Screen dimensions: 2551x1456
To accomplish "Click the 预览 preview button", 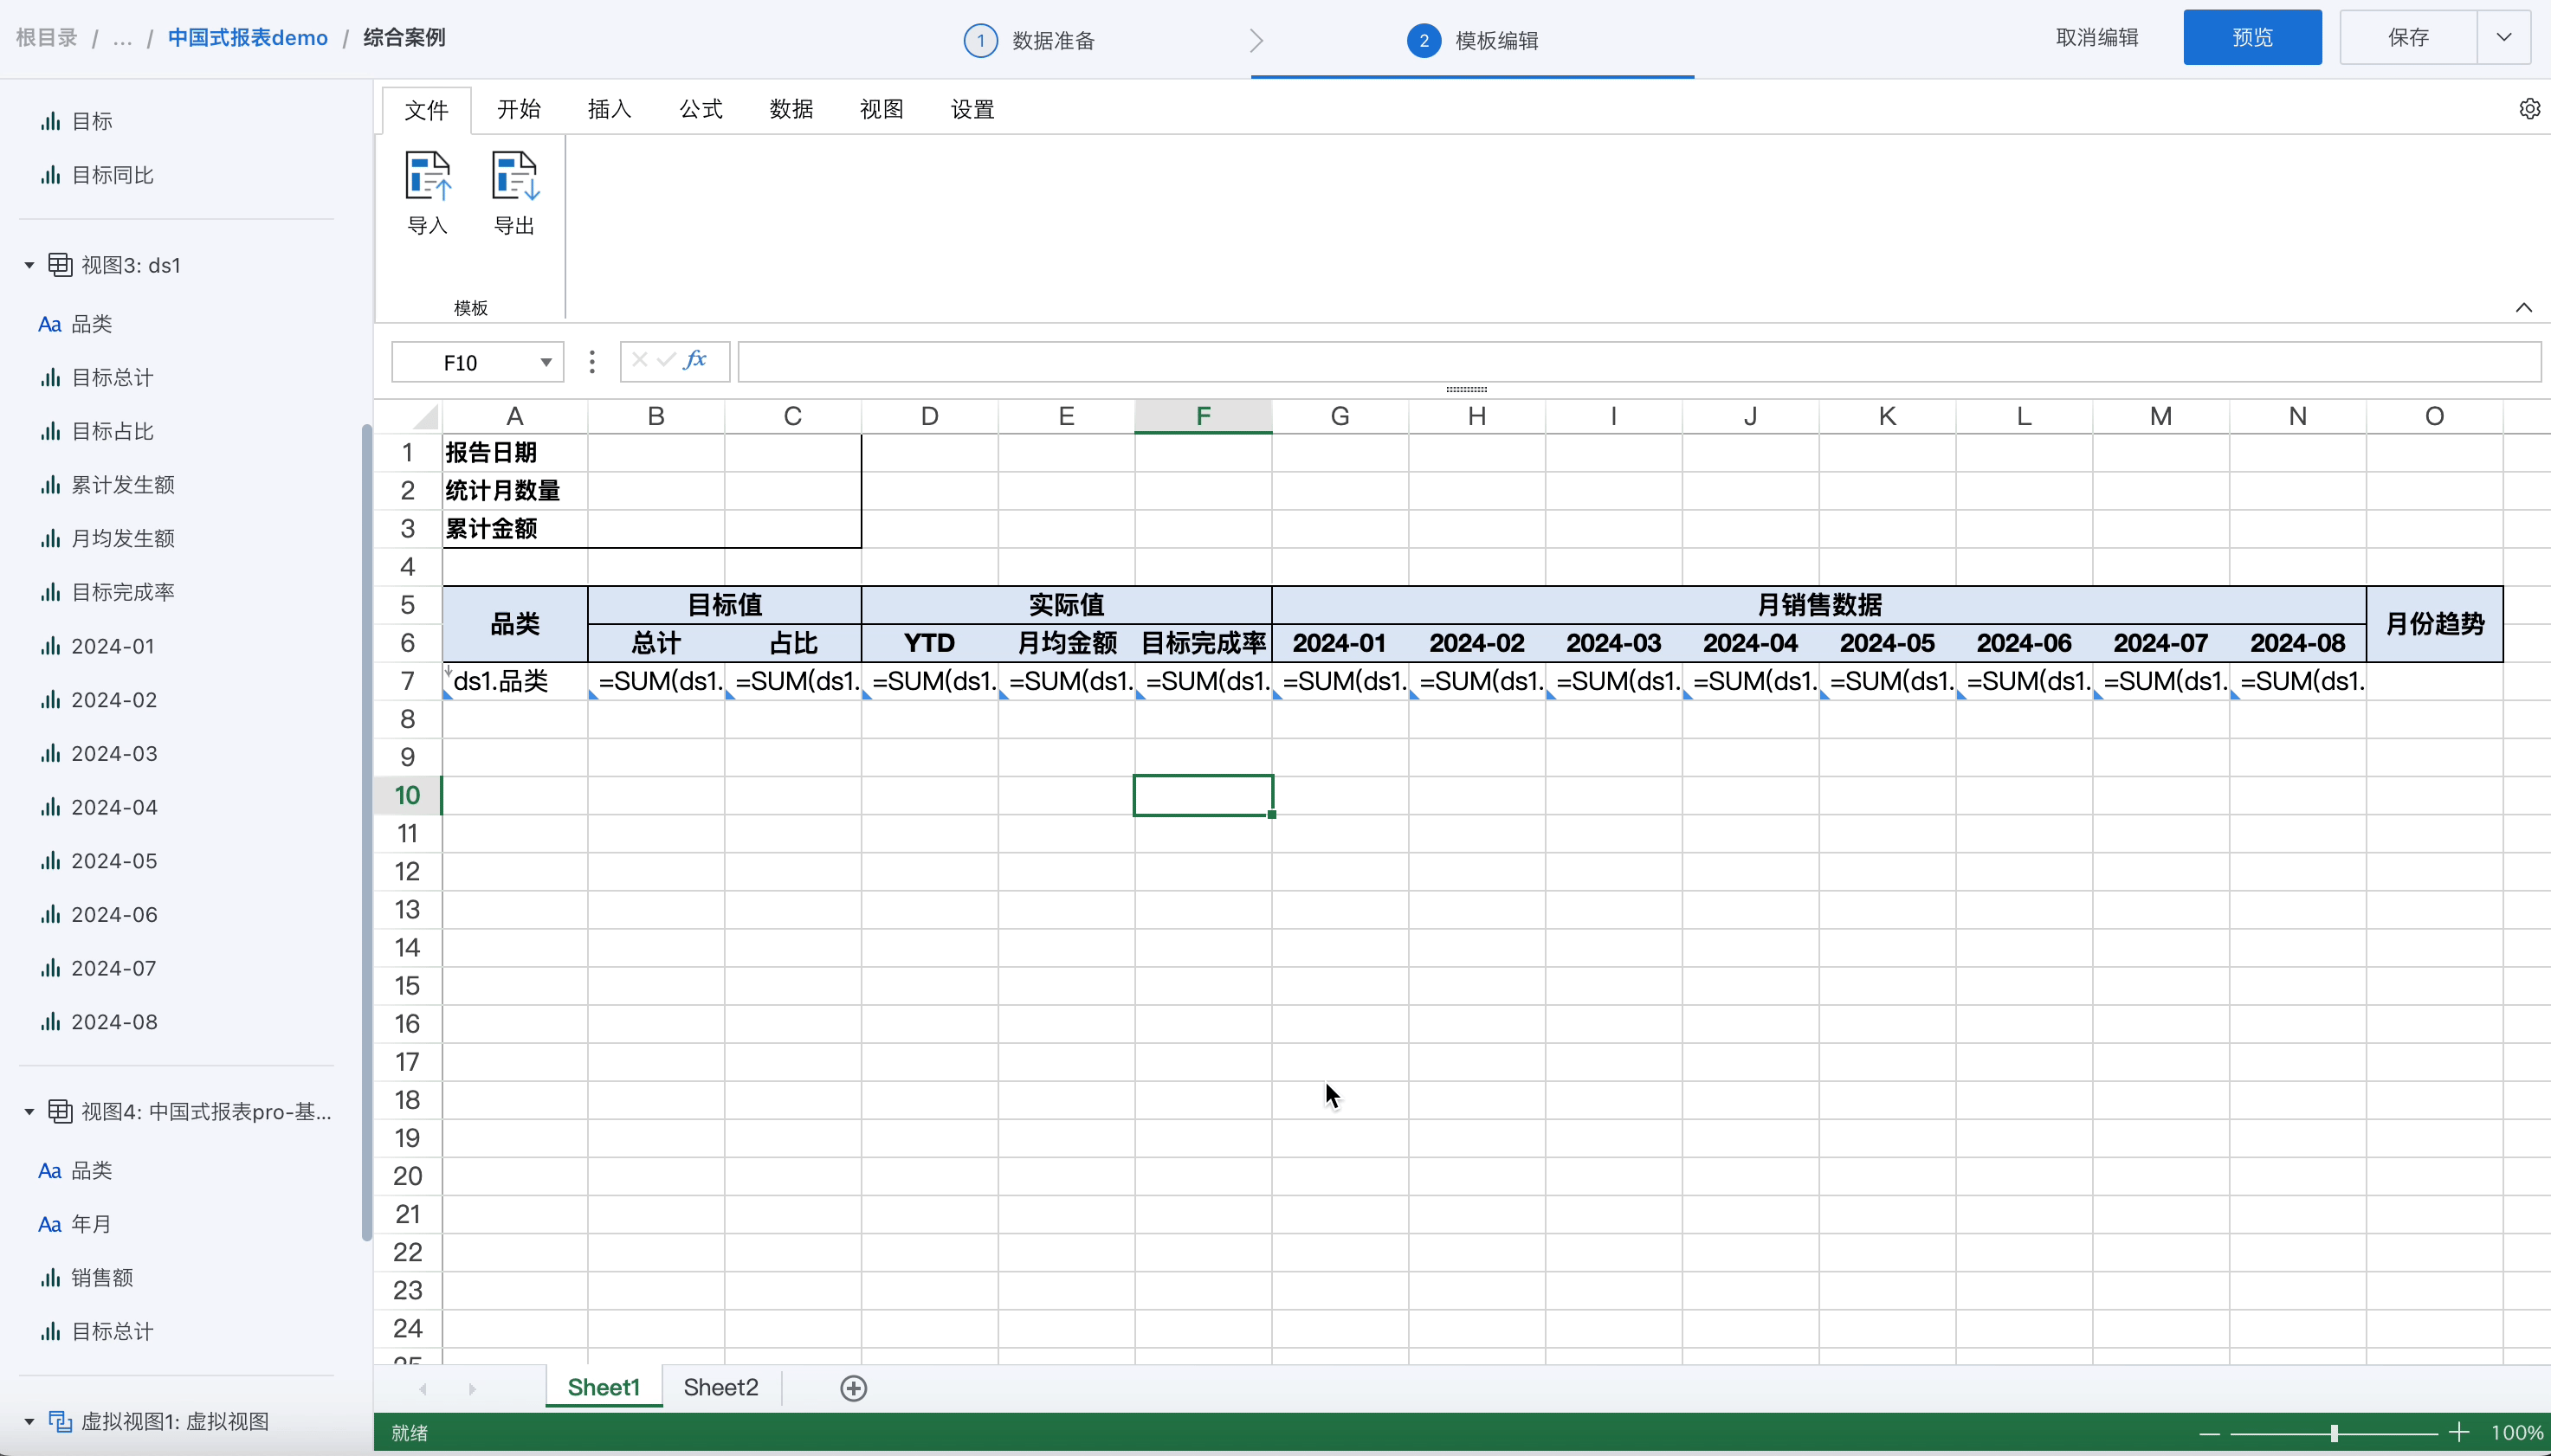I will [x=2253, y=38].
